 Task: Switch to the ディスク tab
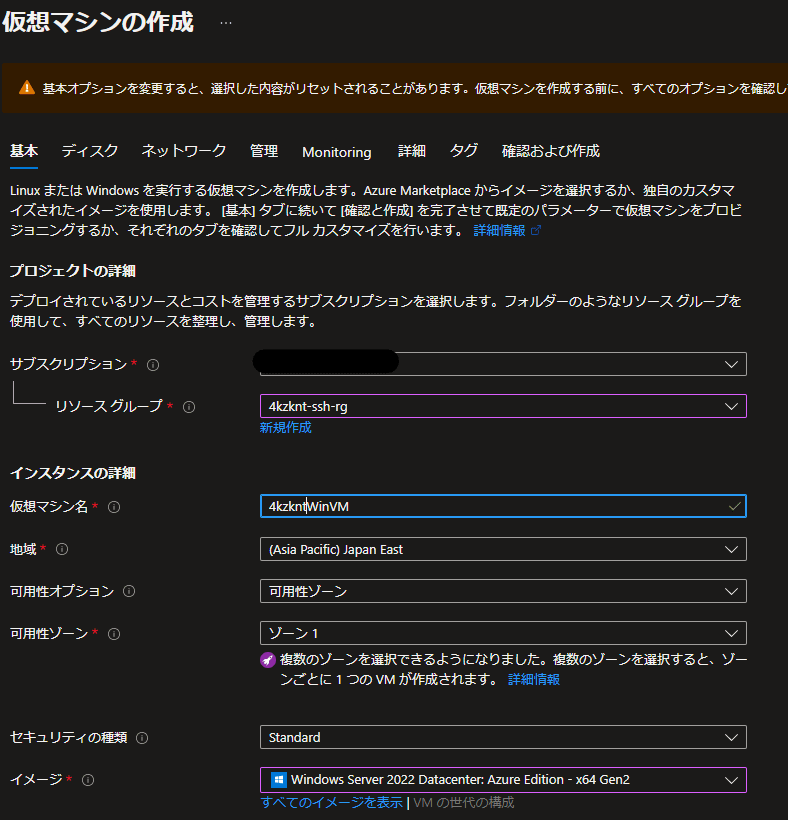(89, 151)
